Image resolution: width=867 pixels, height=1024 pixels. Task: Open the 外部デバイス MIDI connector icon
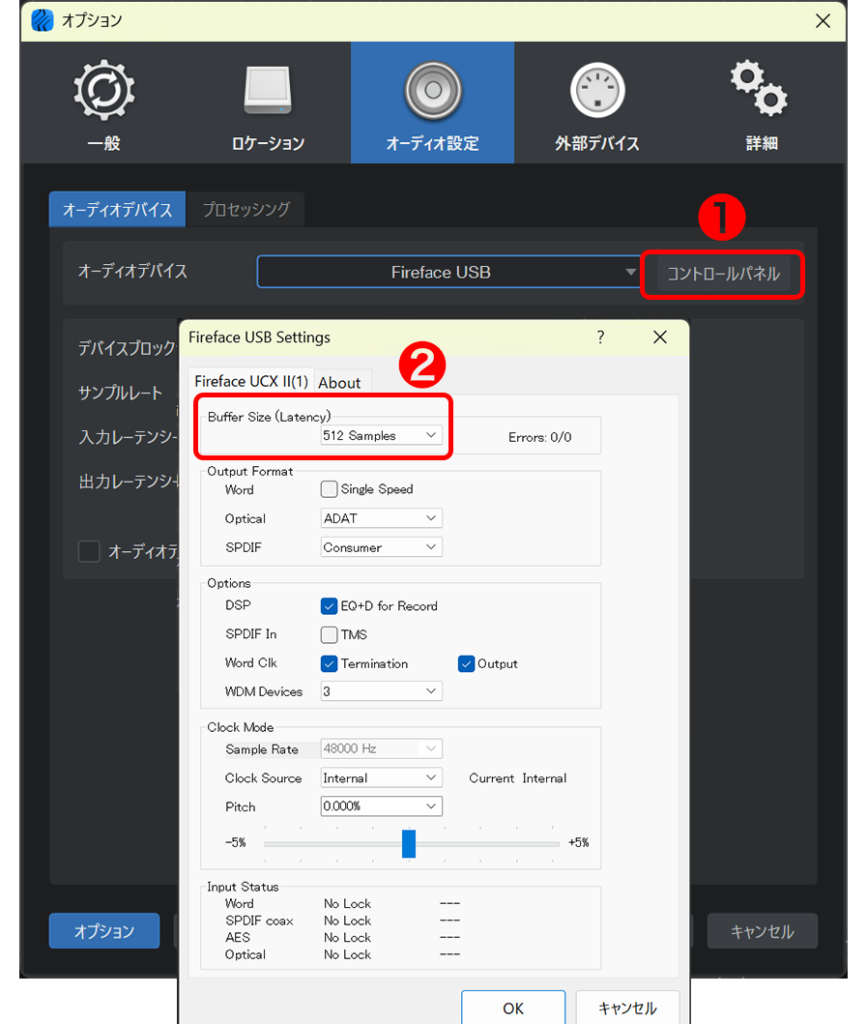point(597,92)
